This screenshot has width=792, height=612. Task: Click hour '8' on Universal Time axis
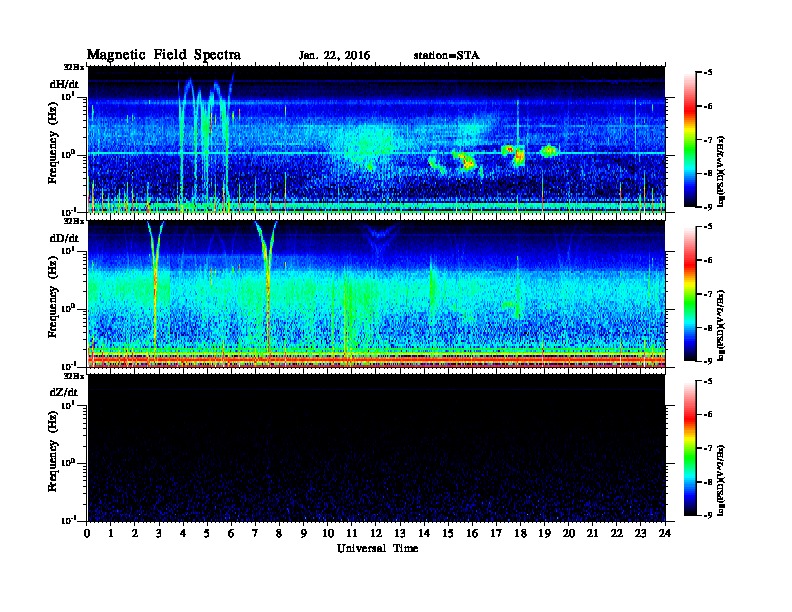pos(279,533)
